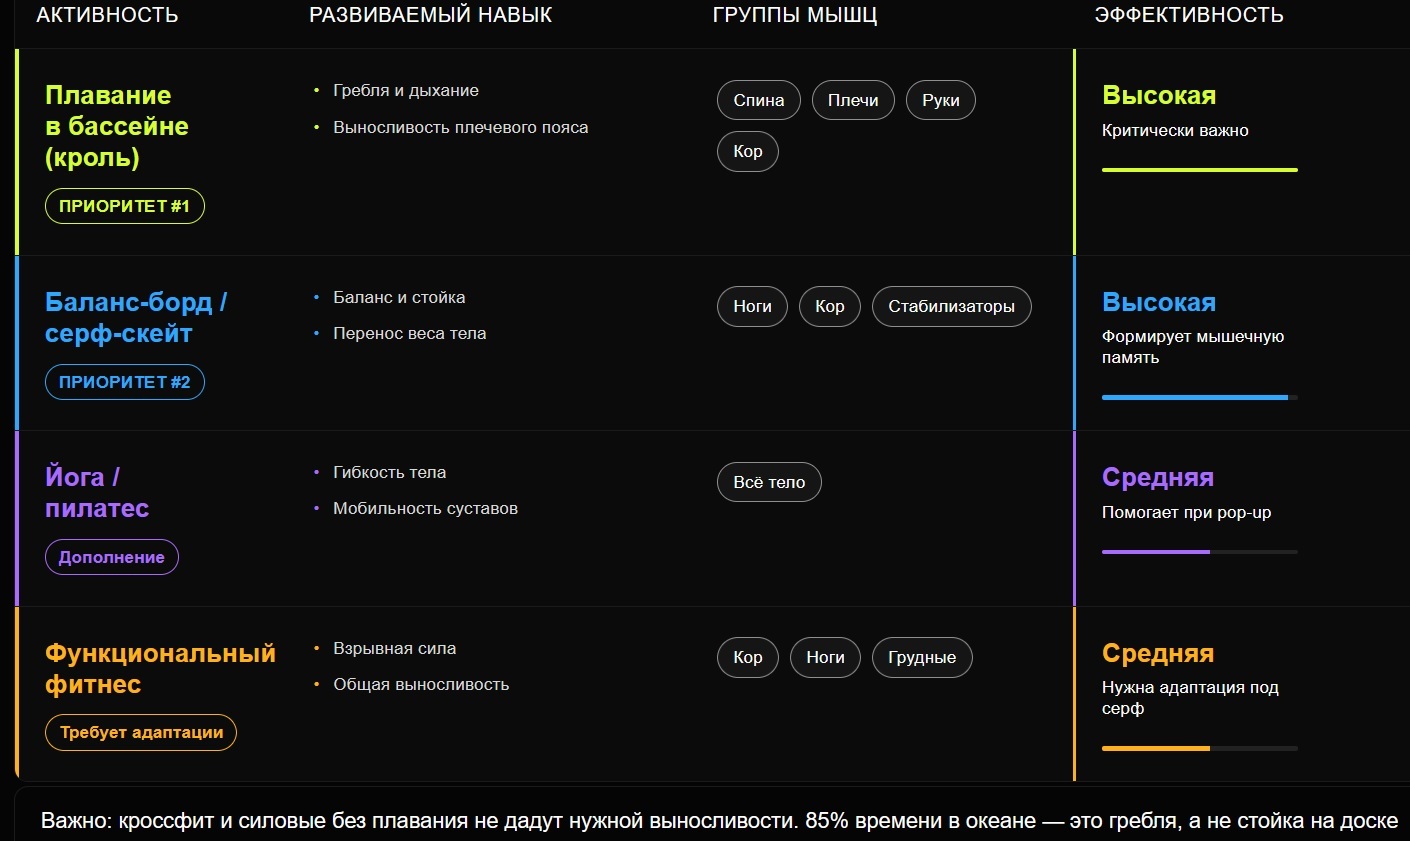This screenshot has height=841, width=1410.
Task: Click the Ноги tag in balance board row
Action: pyautogui.click(x=752, y=306)
